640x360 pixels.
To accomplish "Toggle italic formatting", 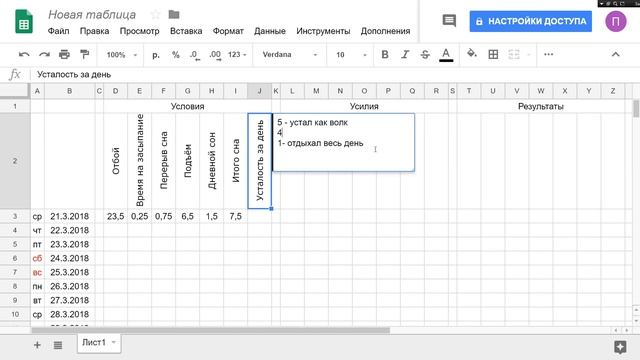I will coord(404,54).
